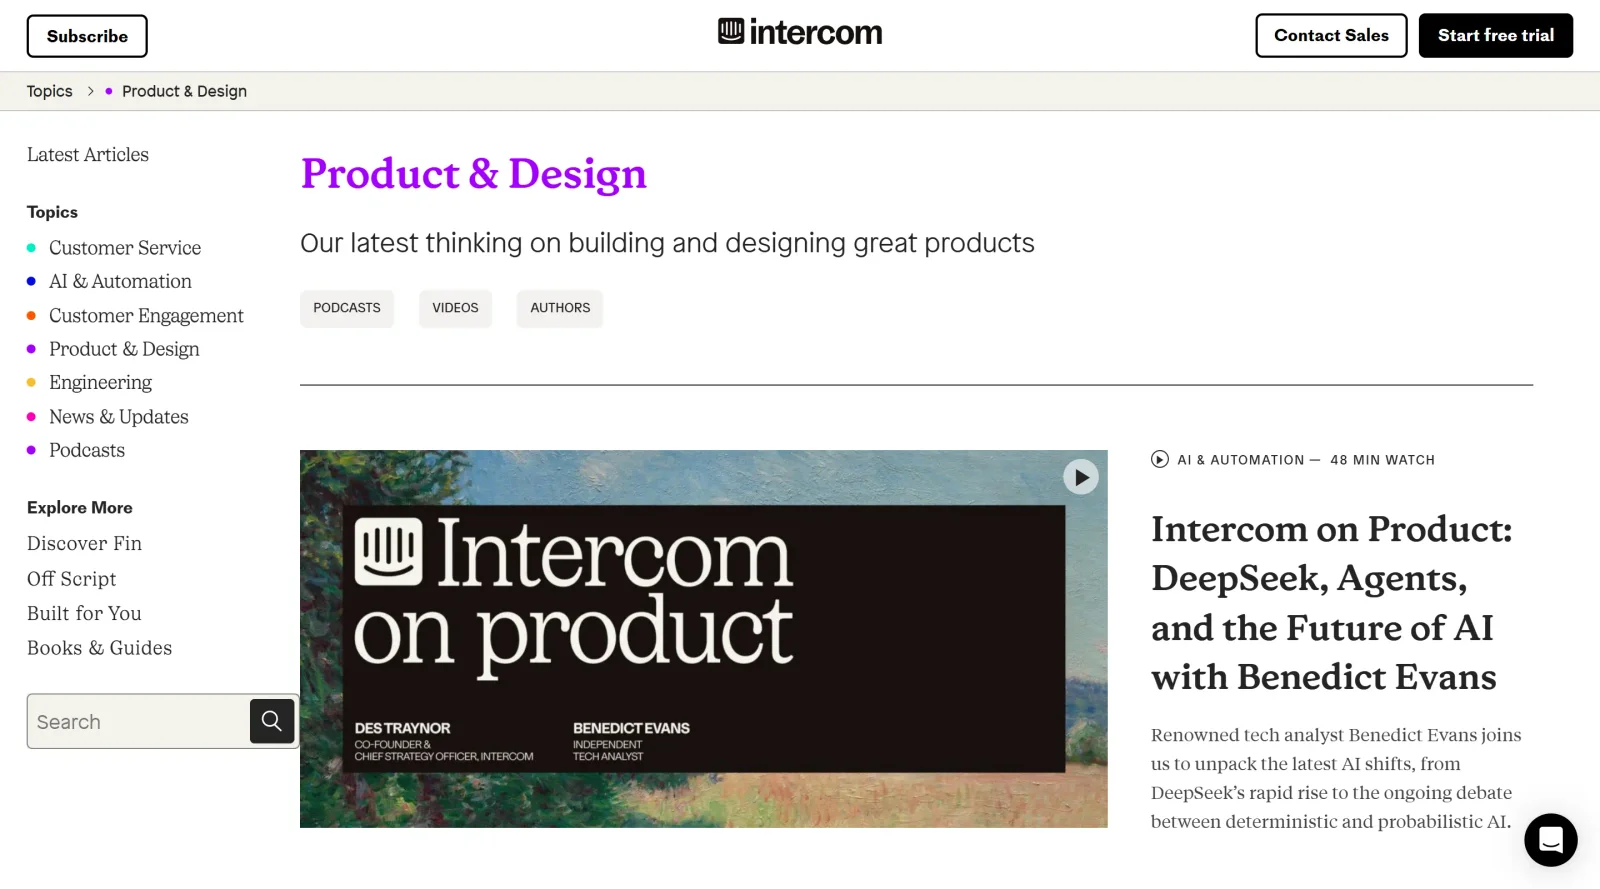Start a free trial

[x=1495, y=35]
